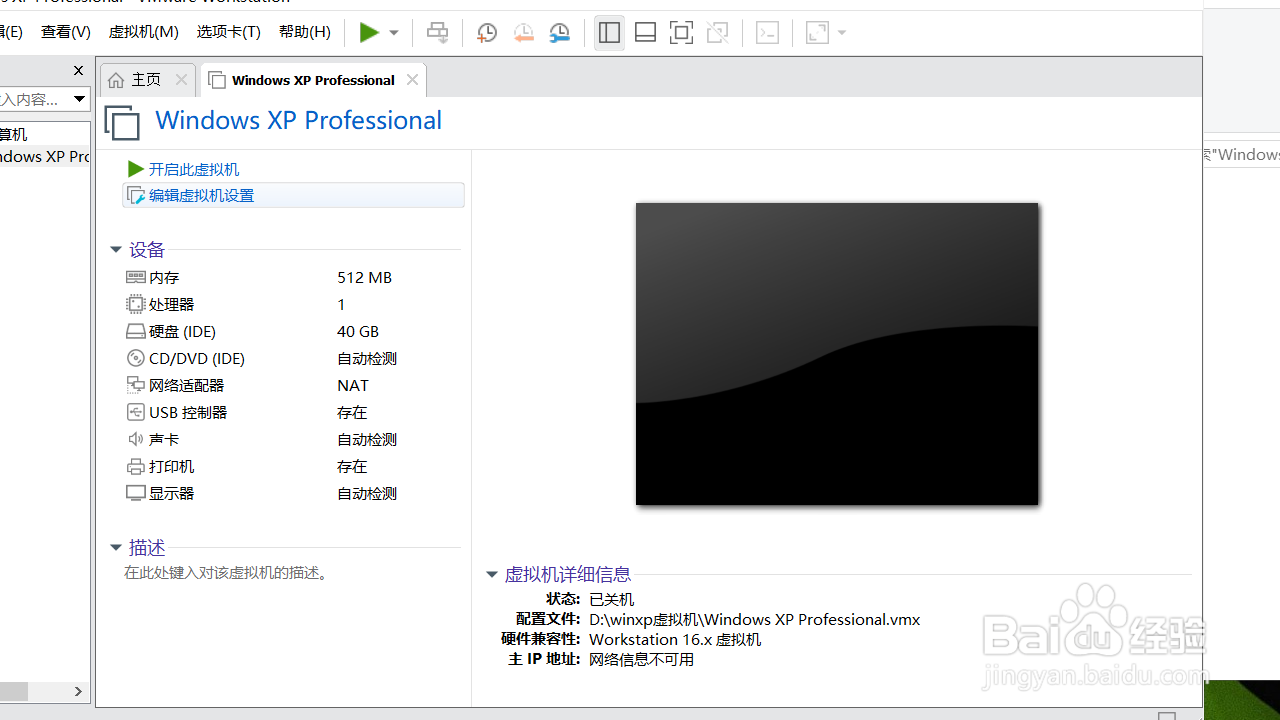Click the green arrow beside 开启此虚拟机

(136, 170)
